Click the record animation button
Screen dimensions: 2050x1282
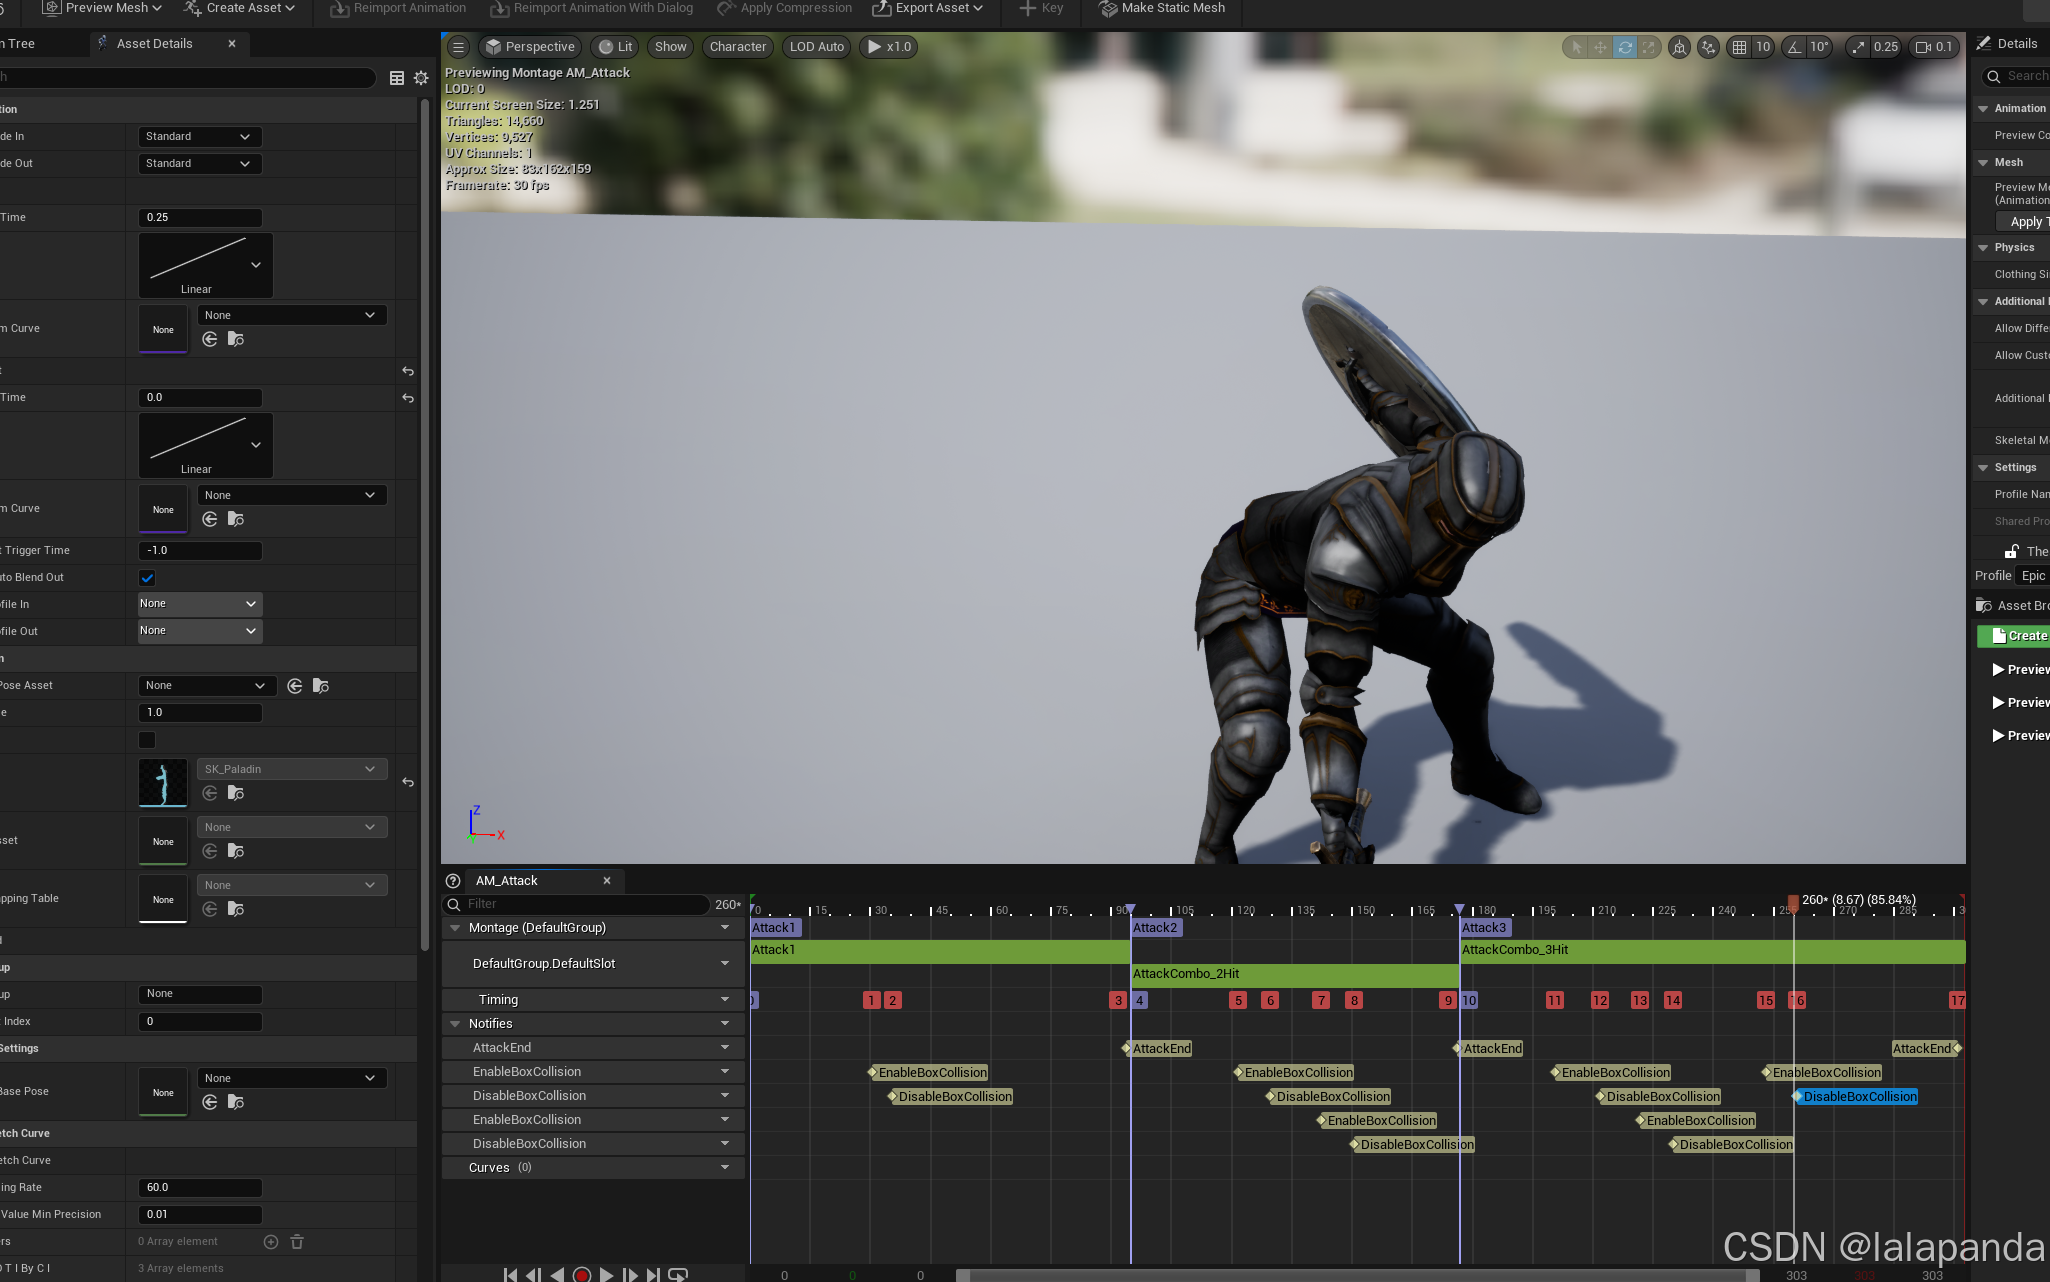581,1274
